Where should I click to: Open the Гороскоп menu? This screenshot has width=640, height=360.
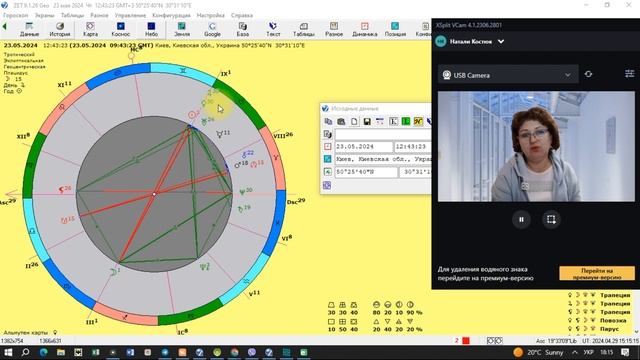click(16, 15)
